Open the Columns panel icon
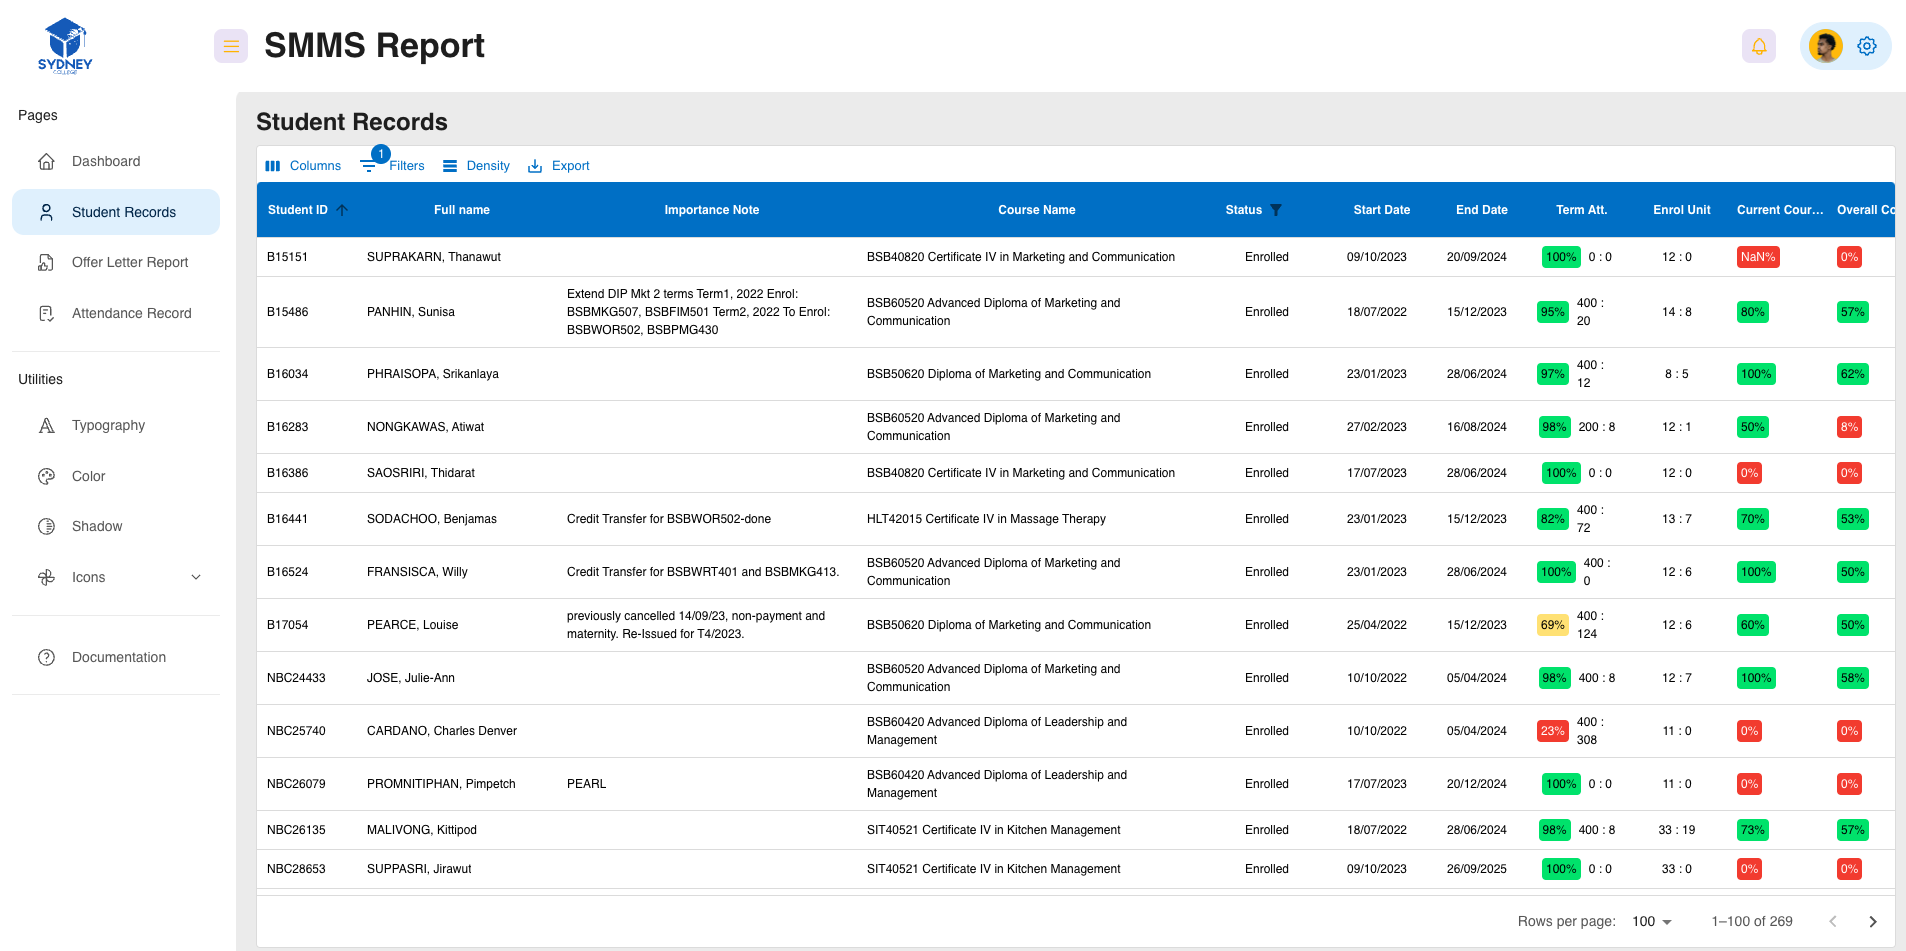Viewport: 1906px width, 951px height. [274, 165]
